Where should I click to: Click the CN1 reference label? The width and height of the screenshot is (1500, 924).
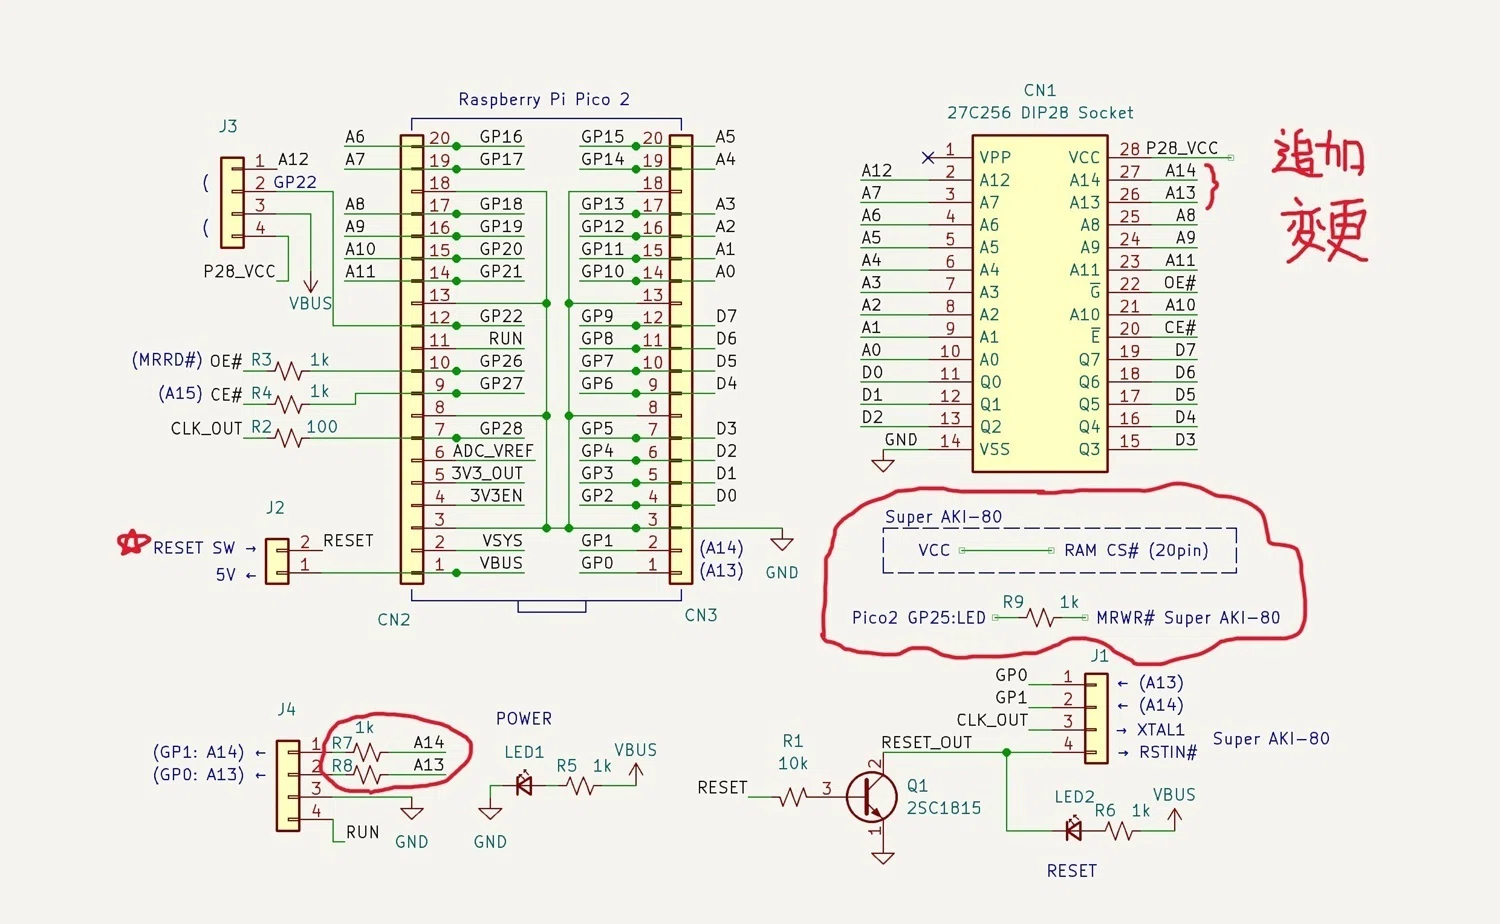1040,90
